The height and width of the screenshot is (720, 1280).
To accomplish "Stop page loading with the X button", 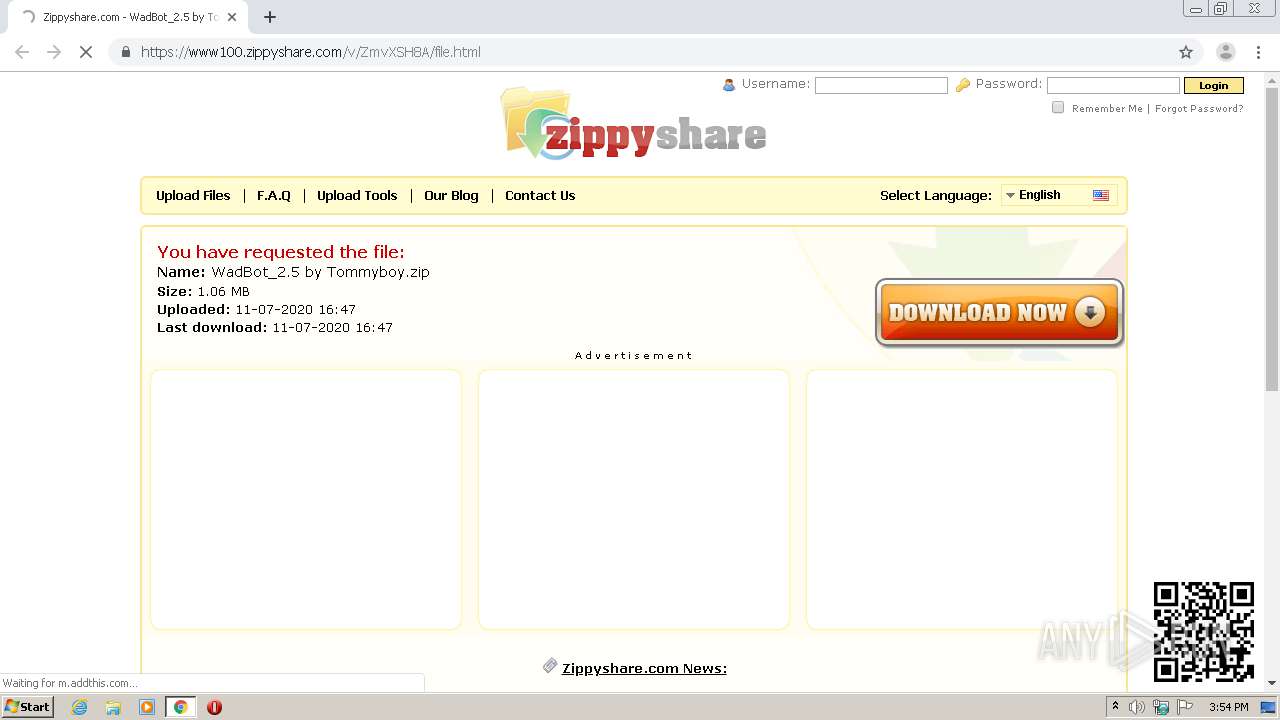I will tap(86, 52).
